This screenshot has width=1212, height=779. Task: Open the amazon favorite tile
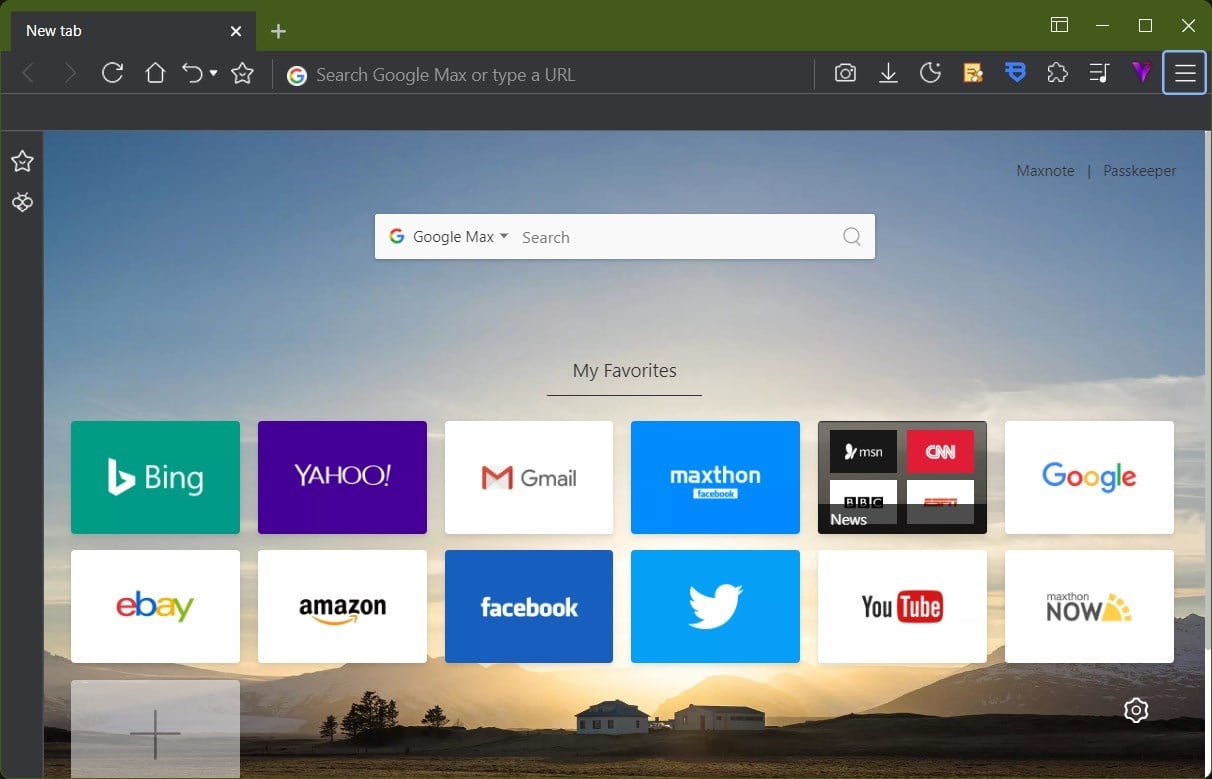coord(342,606)
